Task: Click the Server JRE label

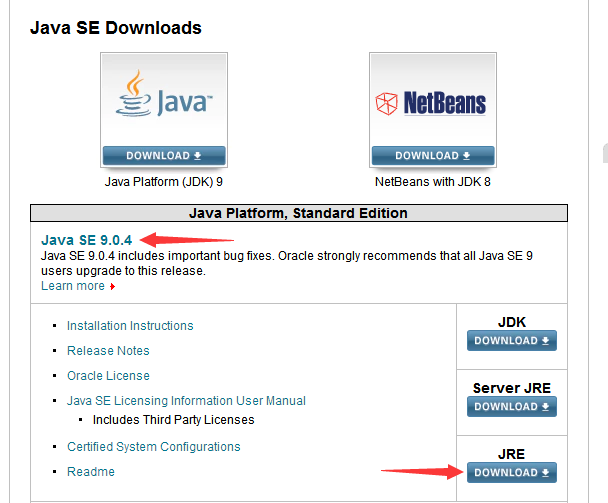Action: click(x=511, y=388)
